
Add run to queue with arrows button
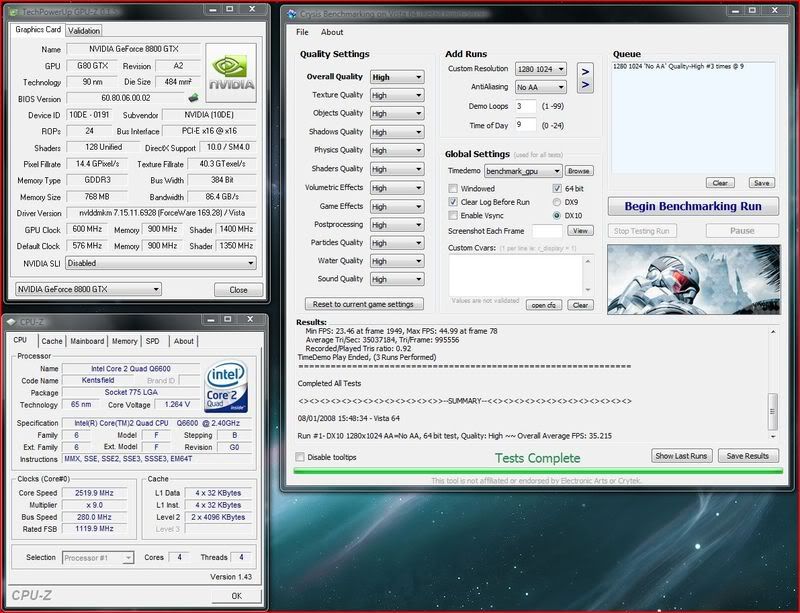click(585, 78)
